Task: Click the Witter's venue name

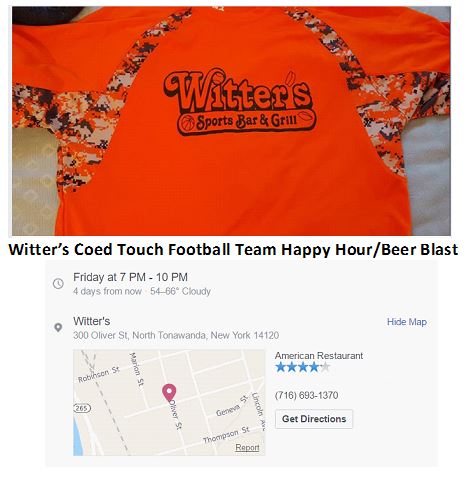Action: point(92,321)
